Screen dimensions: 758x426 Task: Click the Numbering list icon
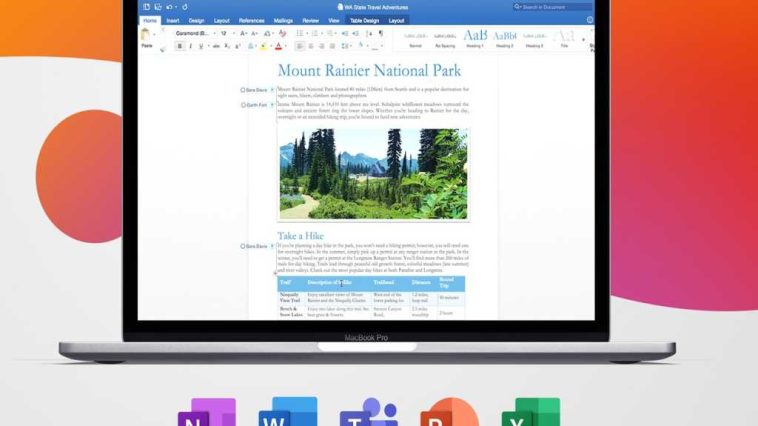[x=314, y=33]
